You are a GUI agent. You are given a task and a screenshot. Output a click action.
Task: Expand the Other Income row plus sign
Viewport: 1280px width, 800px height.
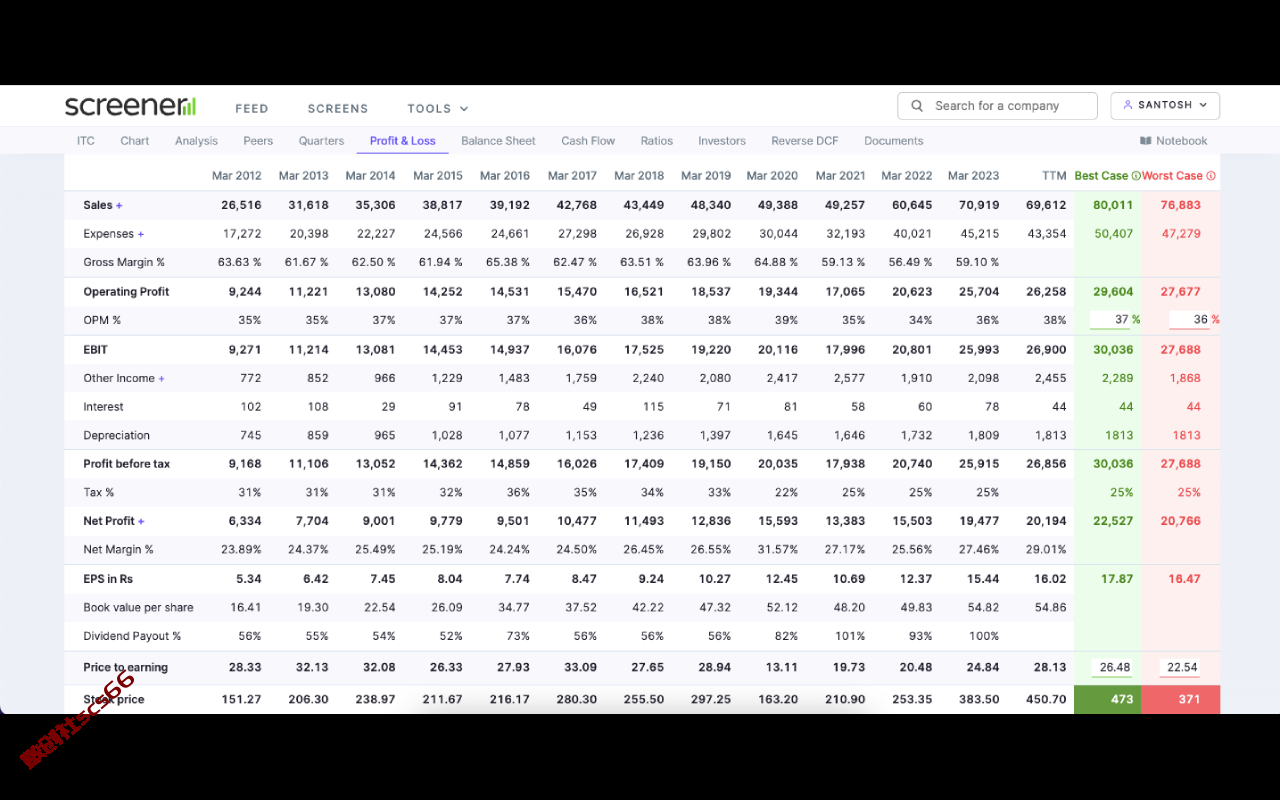[161, 378]
